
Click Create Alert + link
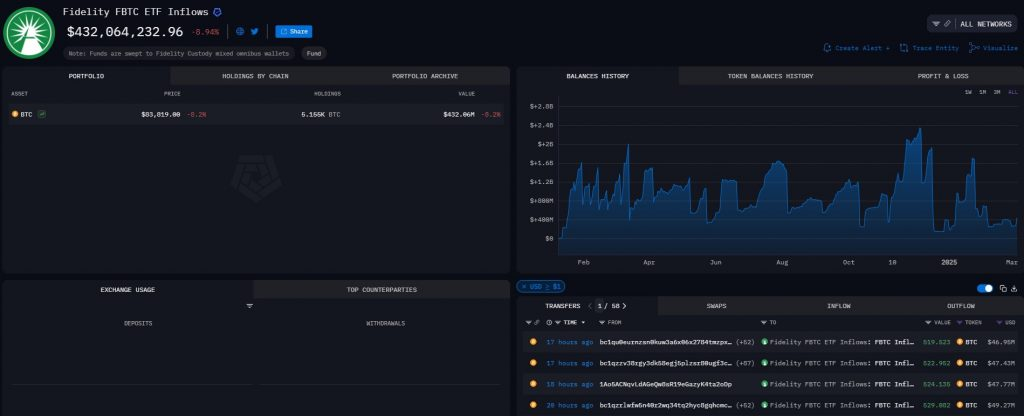click(856, 48)
